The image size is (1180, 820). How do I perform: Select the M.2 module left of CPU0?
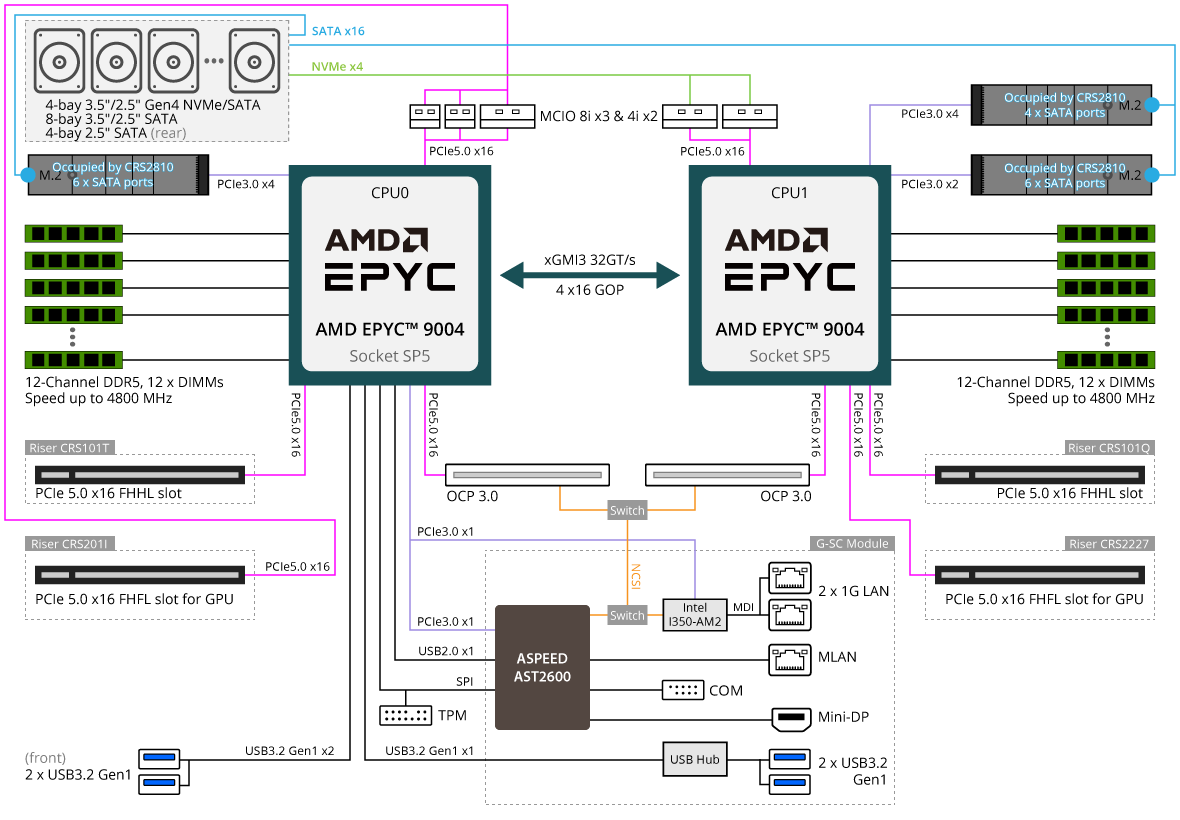pyautogui.click(x=118, y=175)
